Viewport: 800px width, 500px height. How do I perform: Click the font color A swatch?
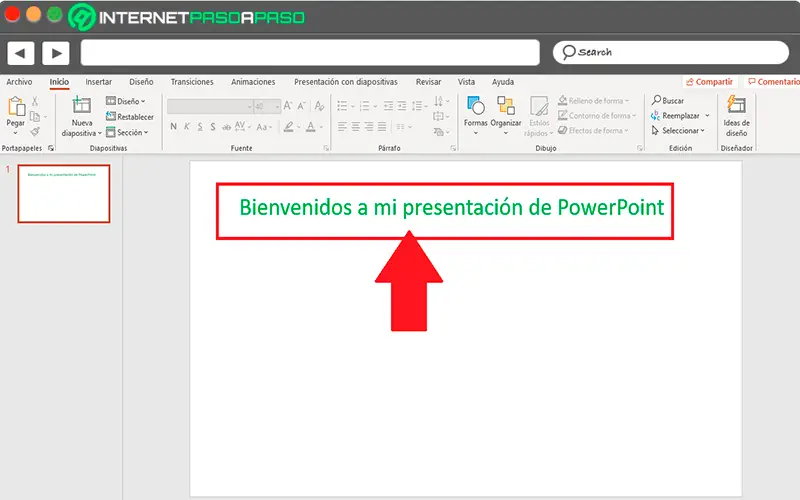(310, 127)
